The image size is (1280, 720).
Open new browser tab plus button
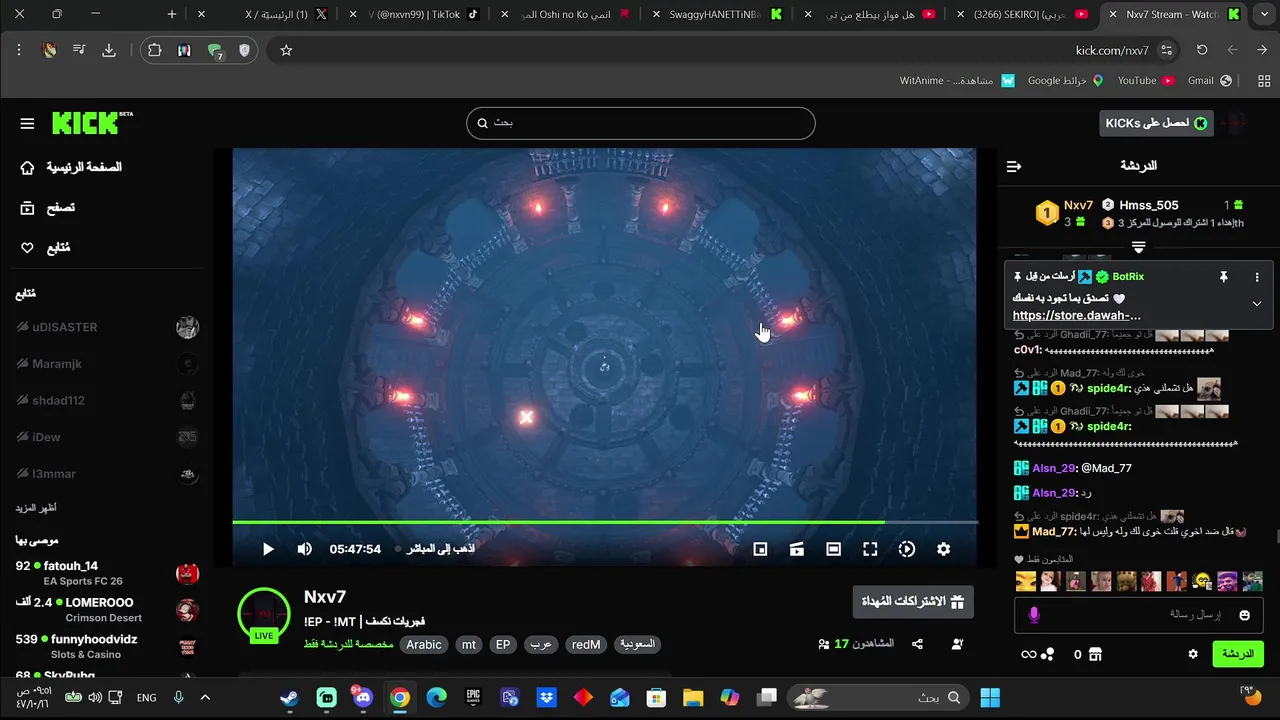(172, 14)
